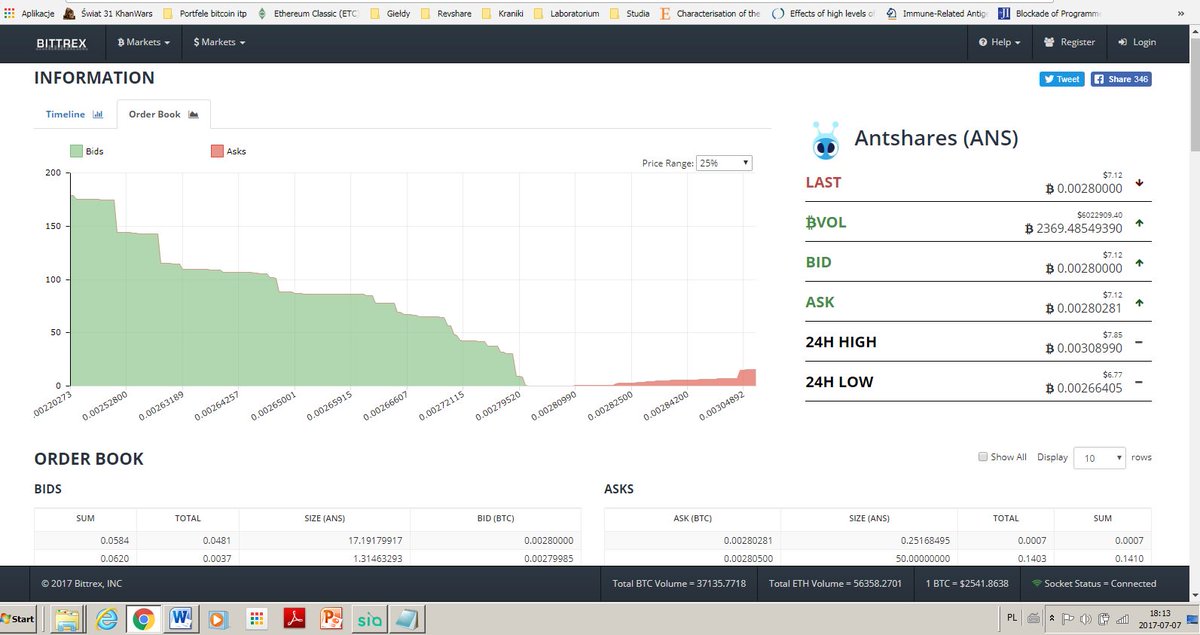
Task: Open Internet Explorer from the taskbar
Action: (x=105, y=619)
